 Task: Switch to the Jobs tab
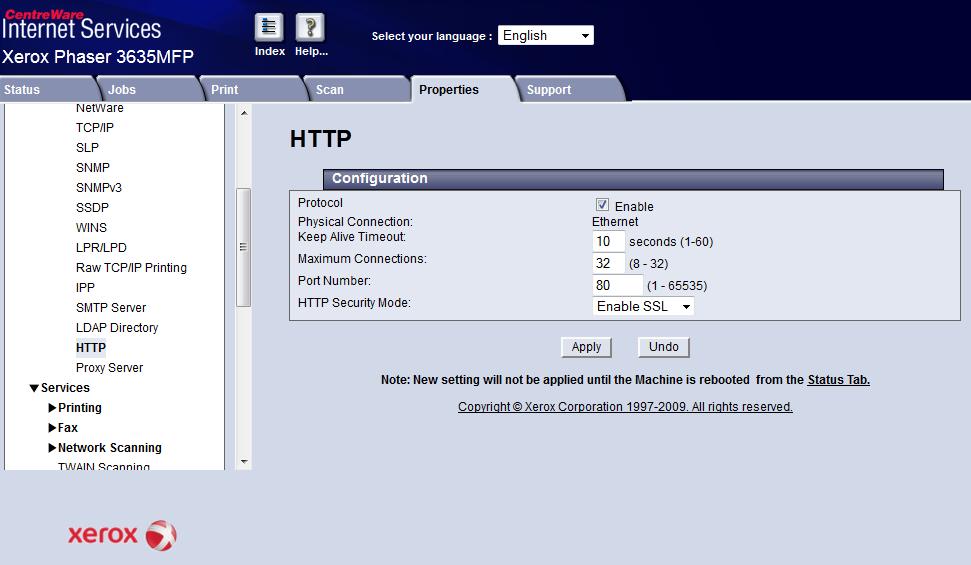150,89
